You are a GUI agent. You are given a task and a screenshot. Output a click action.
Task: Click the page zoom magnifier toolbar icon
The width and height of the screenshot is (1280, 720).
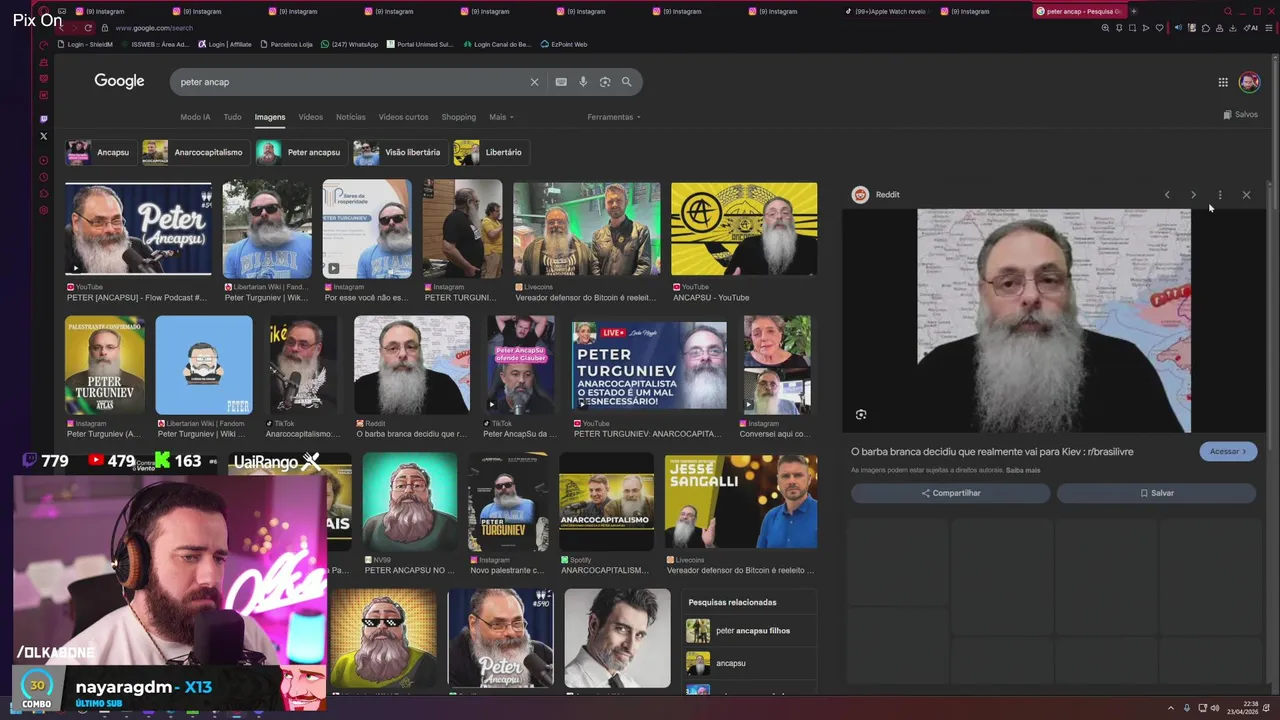pyautogui.click(x=1105, y=28)
